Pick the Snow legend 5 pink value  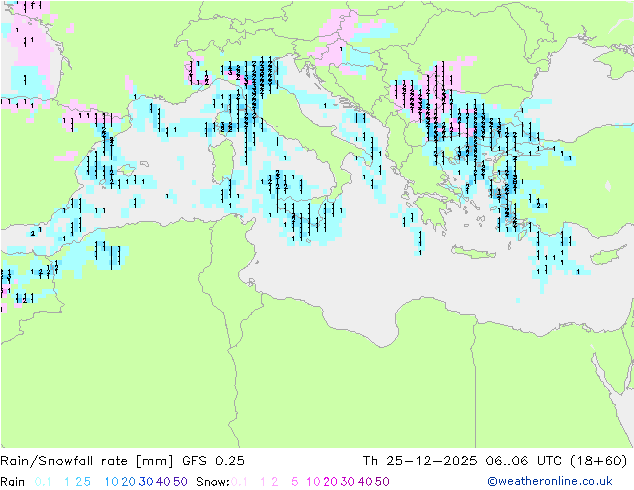(295, 482)
